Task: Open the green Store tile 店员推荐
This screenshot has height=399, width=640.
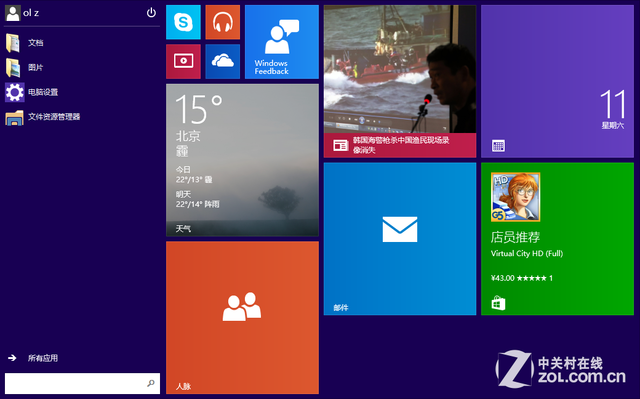Action: click(x=557, y=239)
